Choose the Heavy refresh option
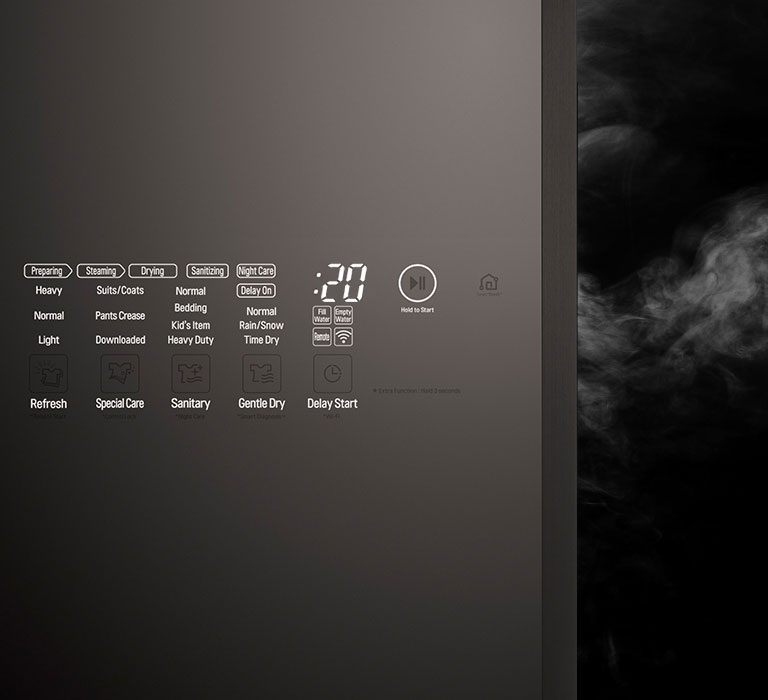The image size is (768, 700). 48,291
